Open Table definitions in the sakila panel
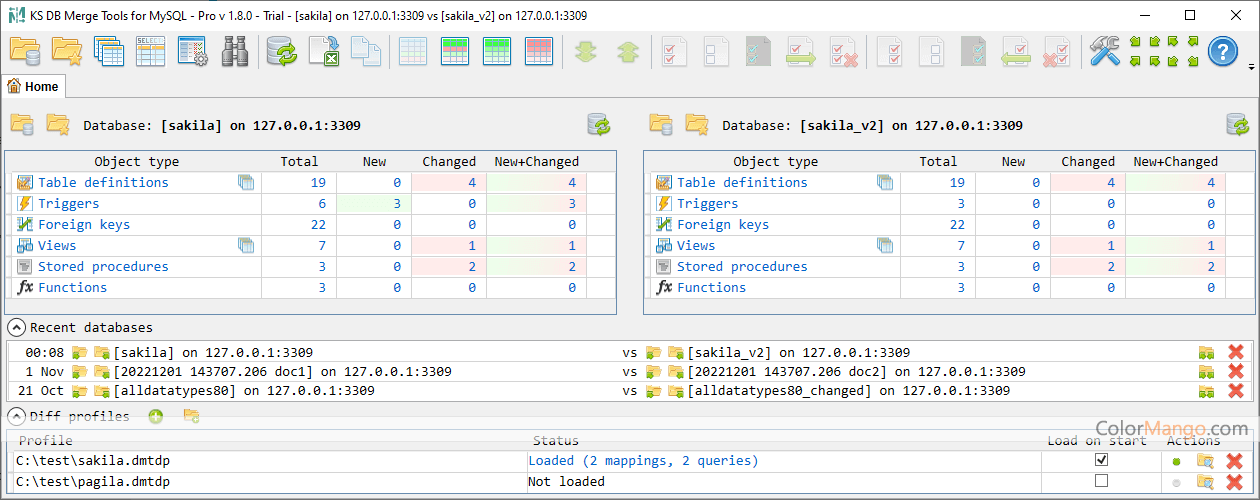The height and width of the screenshot is (500, 1260). point(103,182)
